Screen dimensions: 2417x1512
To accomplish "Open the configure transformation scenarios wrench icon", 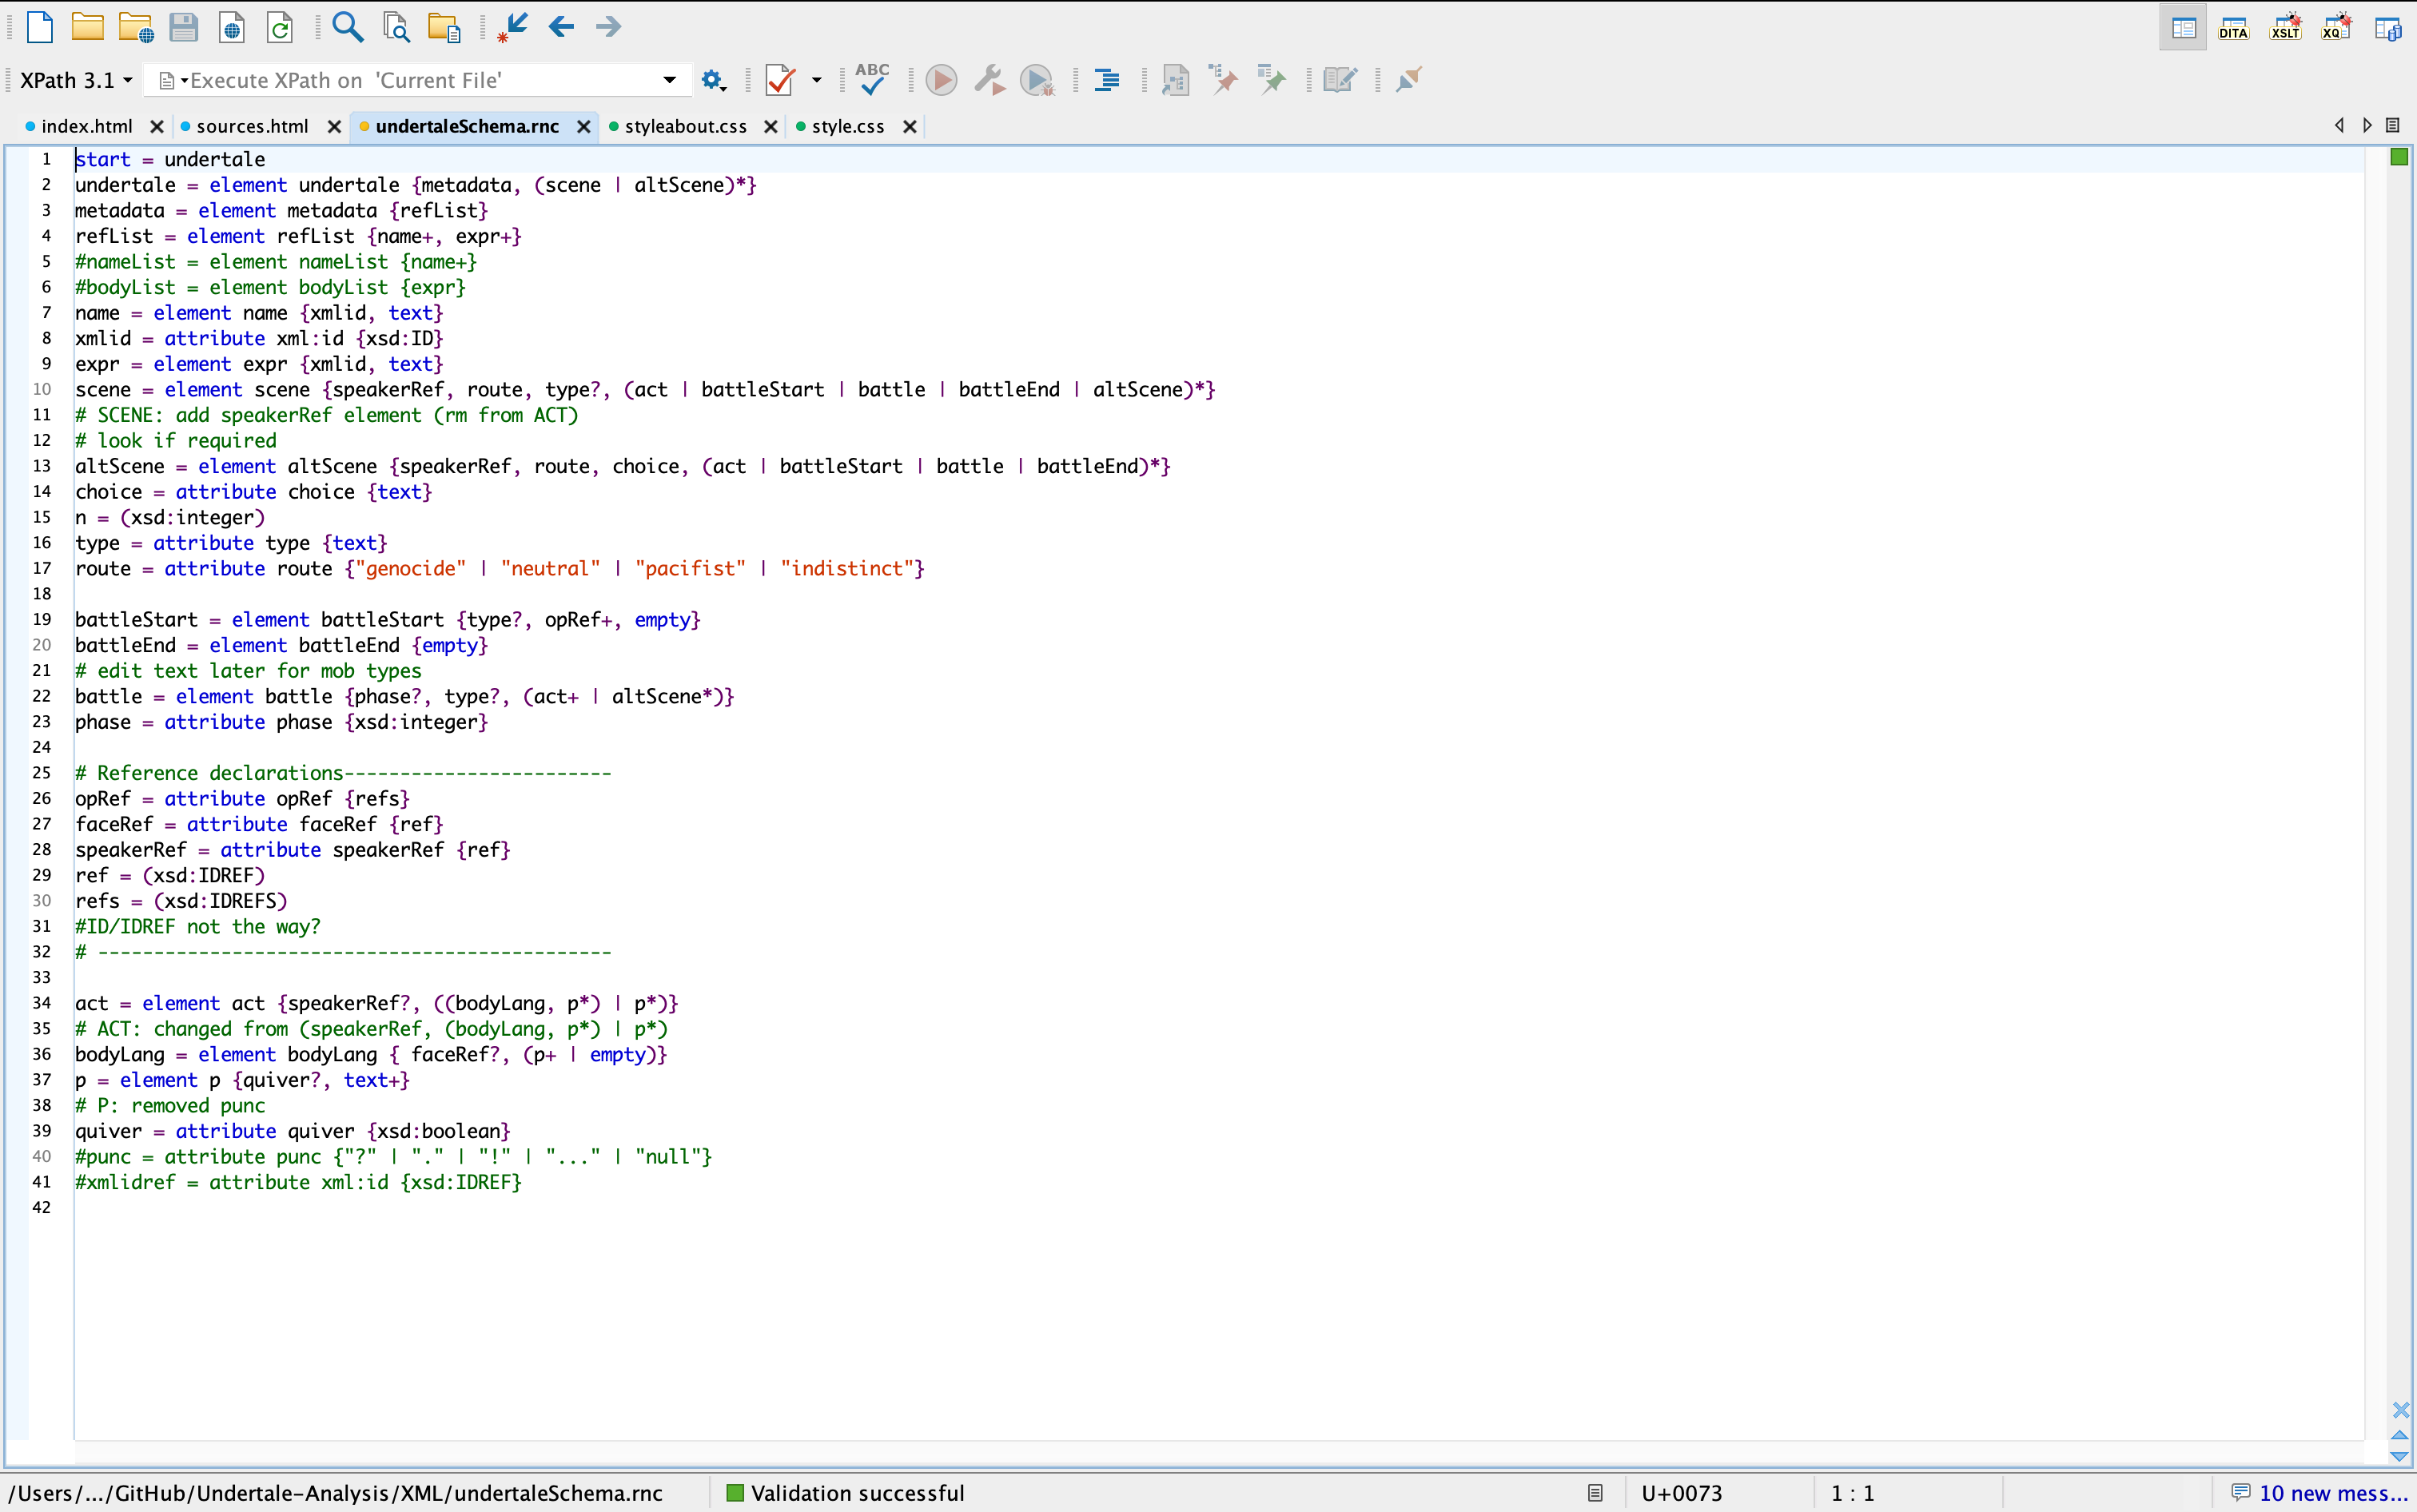I will coord(987,79).
